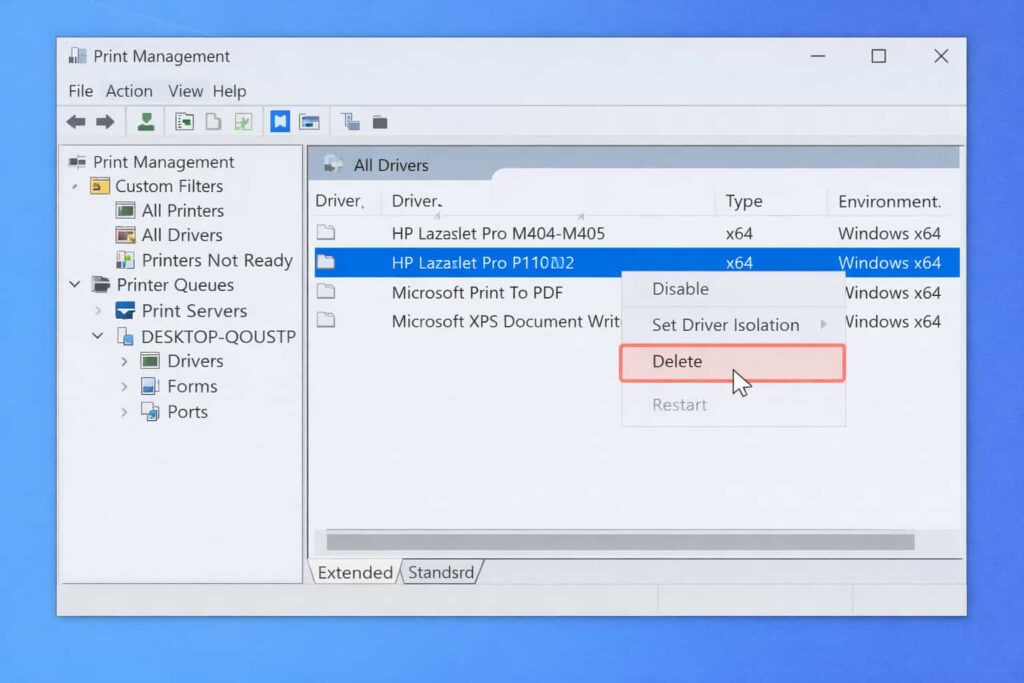
Task: Select All Printers filter in the tree
Action: 182,211
